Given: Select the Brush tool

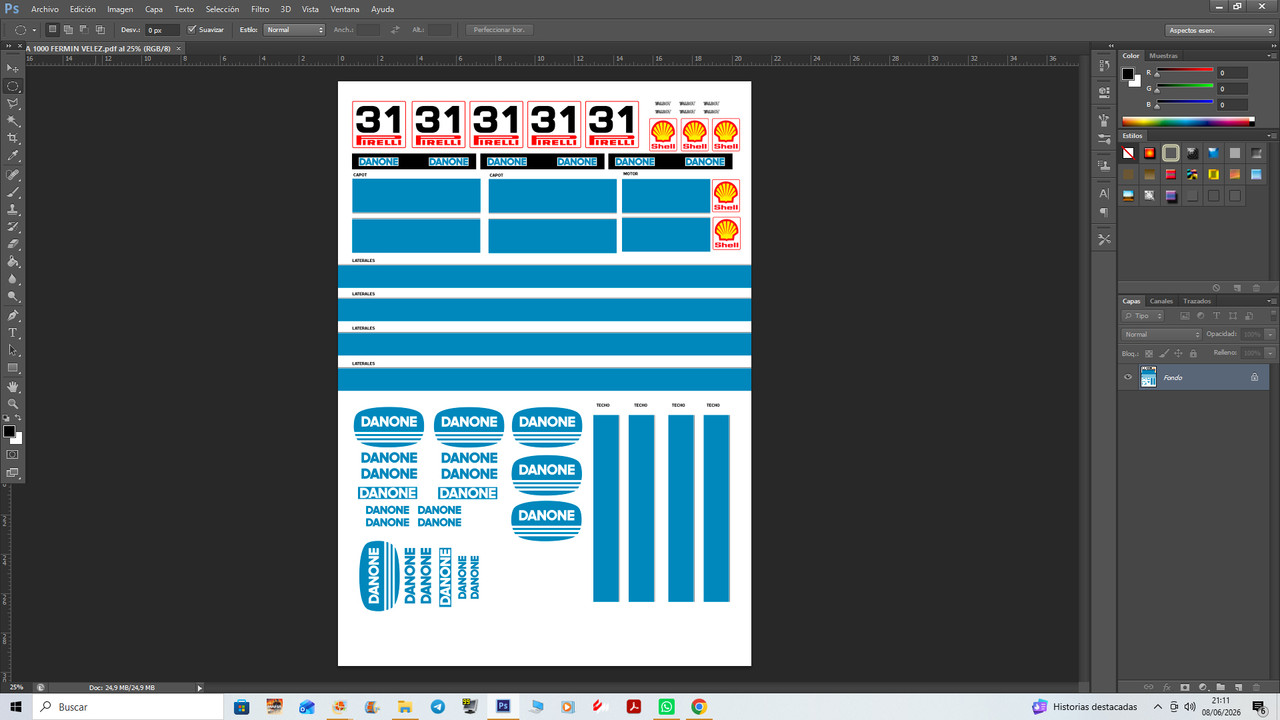Looking at the screenshot, I should pyautogui.click(x=13, y=192).
